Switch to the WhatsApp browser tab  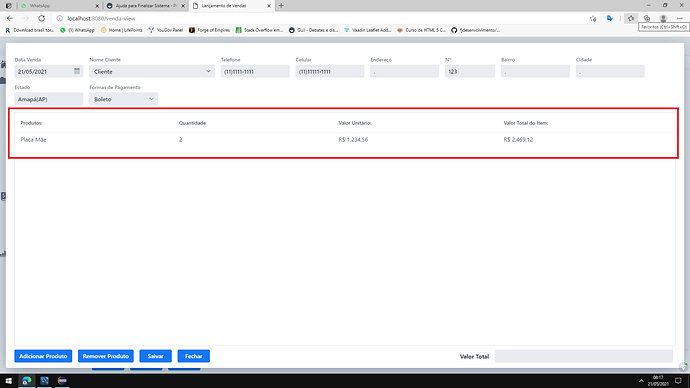59,6
